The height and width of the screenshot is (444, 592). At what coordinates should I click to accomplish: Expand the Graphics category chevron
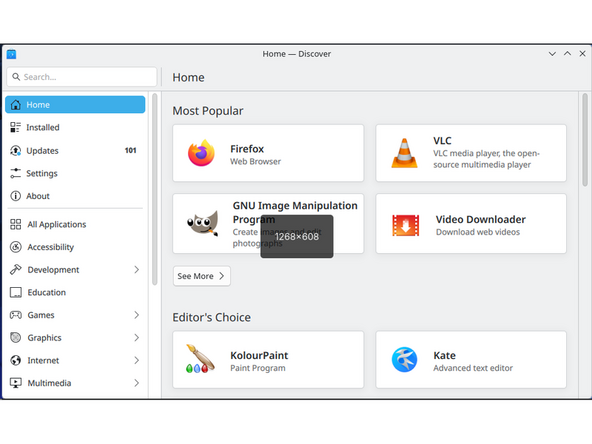coord(137,338)
